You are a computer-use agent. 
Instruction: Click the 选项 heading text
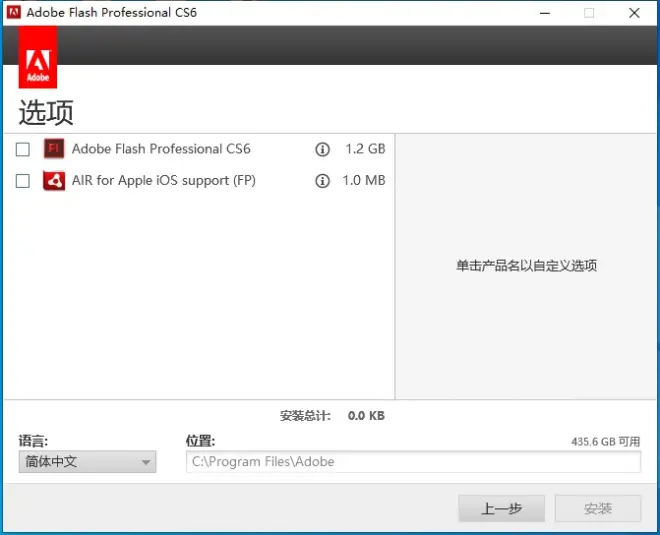[x=46, y=113]
